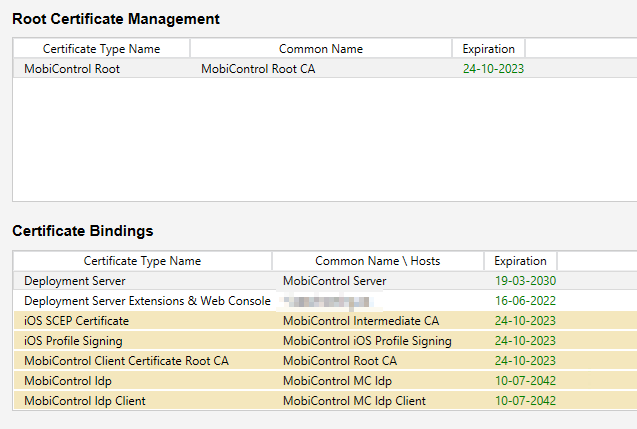Click Certificate Type Name header in root certificates table
The height and width of the screenshot is (429, 637).
coord(101,49)
